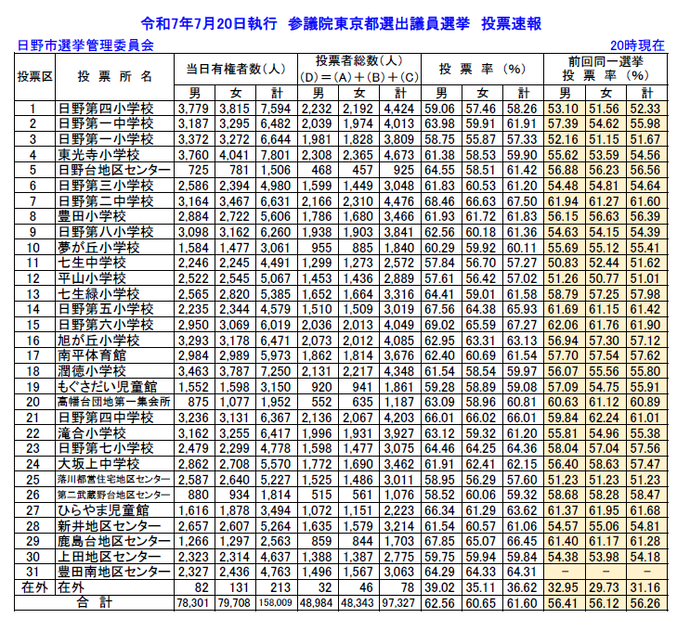Click the 前回同一選挙 投票率 header
Viewport: 690px width, 631px height.
coord(606,69)
